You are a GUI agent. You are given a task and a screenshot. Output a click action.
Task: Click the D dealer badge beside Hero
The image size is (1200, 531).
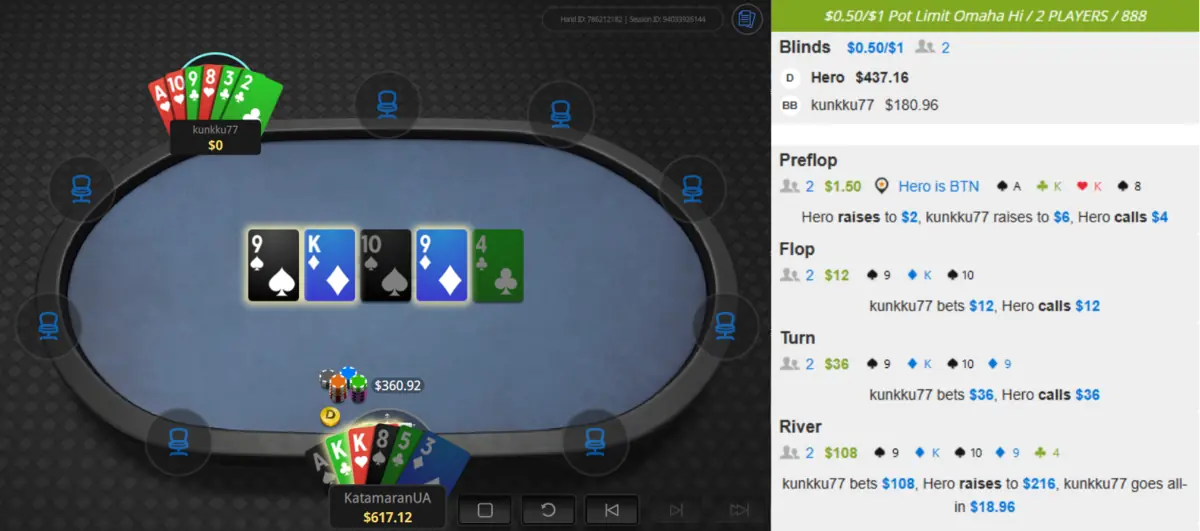(790, 77)
